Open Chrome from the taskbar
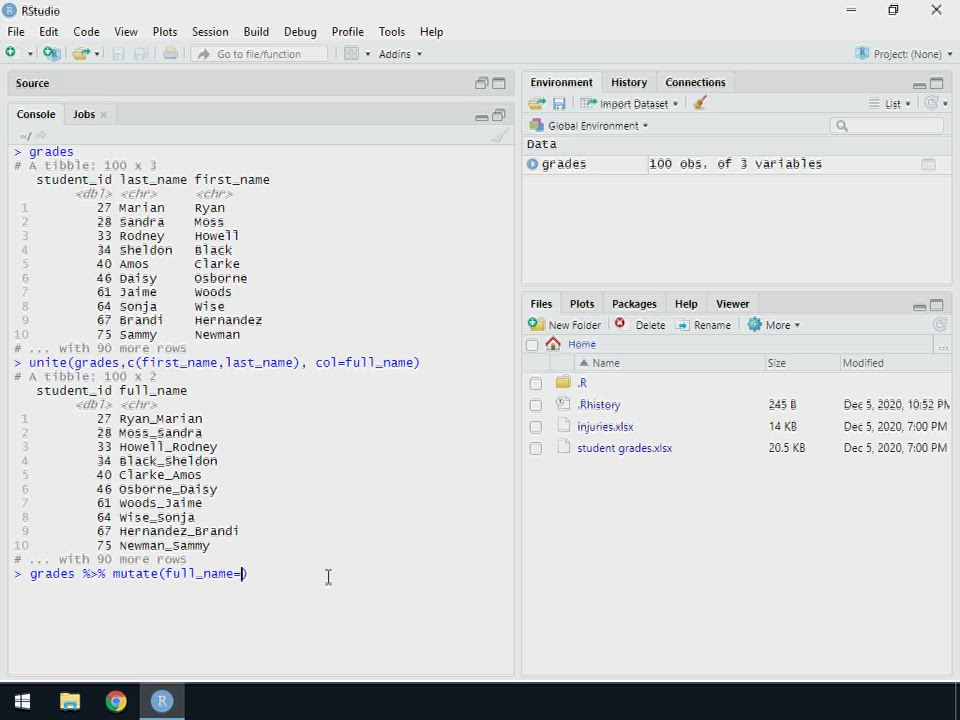Image resolution: width=960 pixels, height=720 pixels. 116,701
